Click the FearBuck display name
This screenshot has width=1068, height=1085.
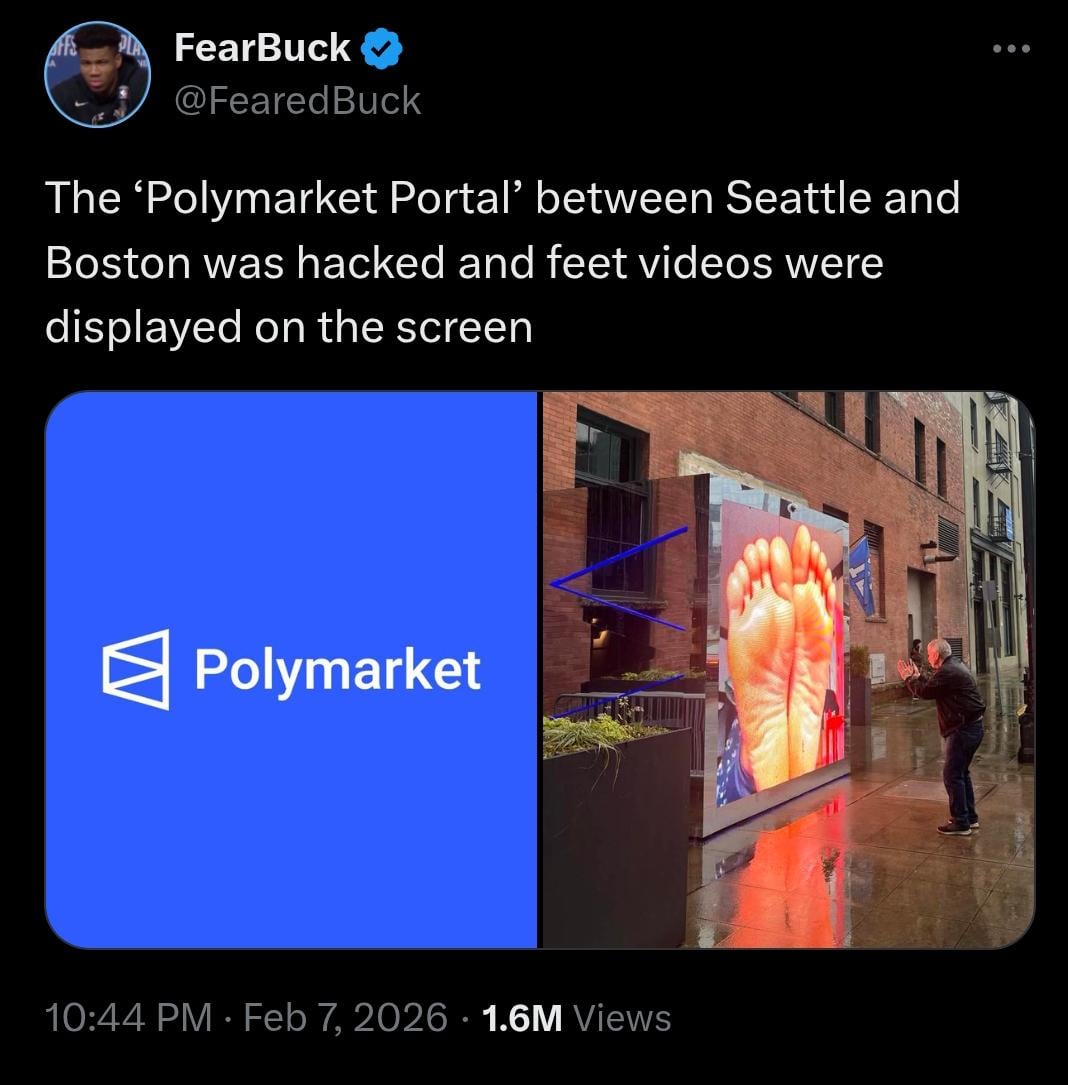point(262,48)
